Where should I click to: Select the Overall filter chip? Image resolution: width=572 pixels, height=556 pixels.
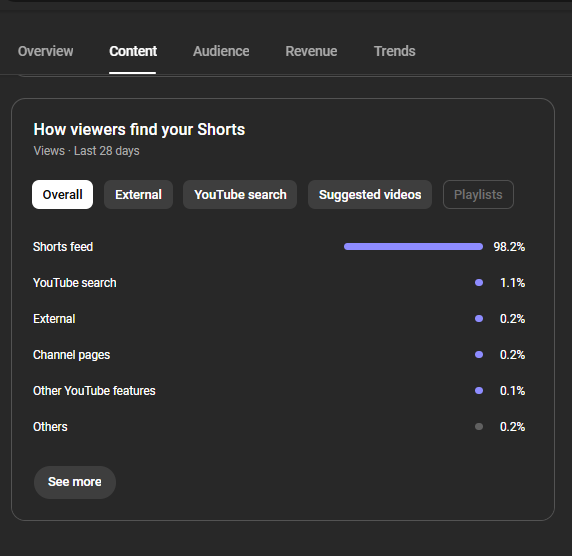pos(62,194)
